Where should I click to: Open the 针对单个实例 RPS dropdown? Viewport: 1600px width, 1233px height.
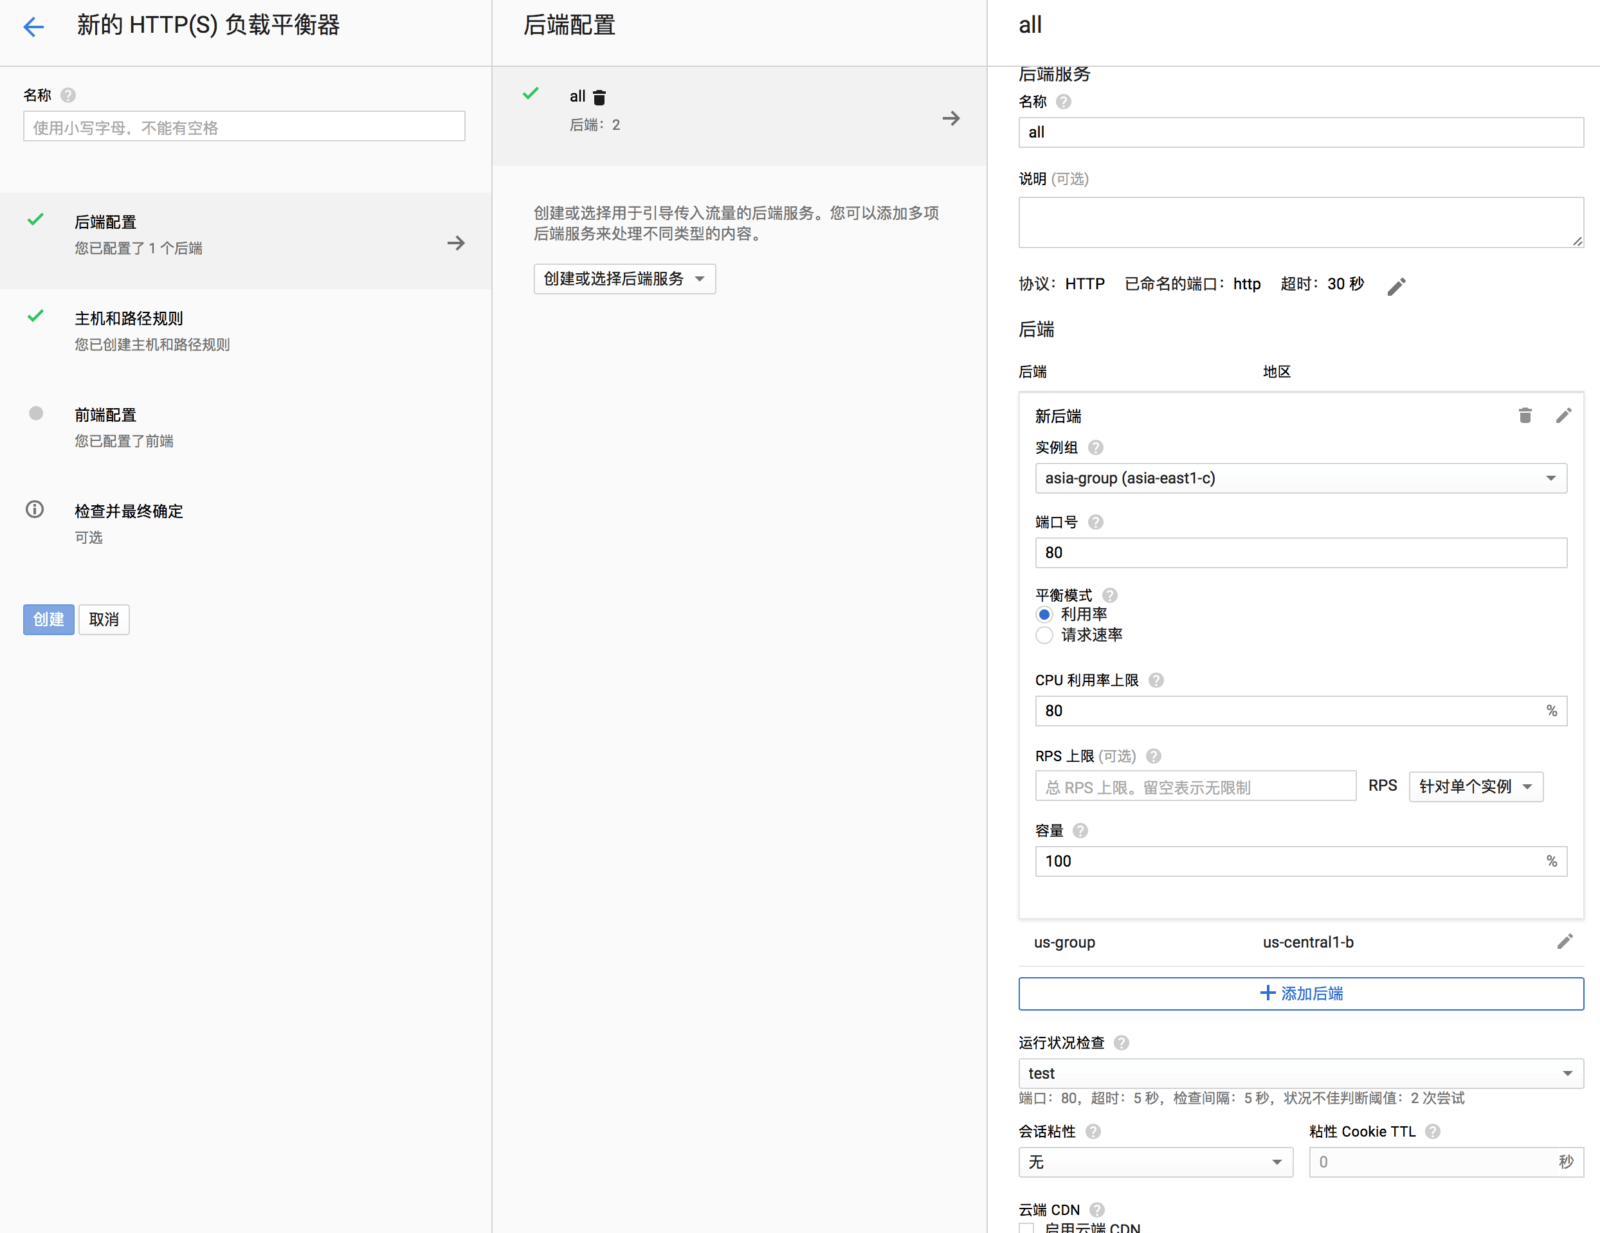point(1475,787)
